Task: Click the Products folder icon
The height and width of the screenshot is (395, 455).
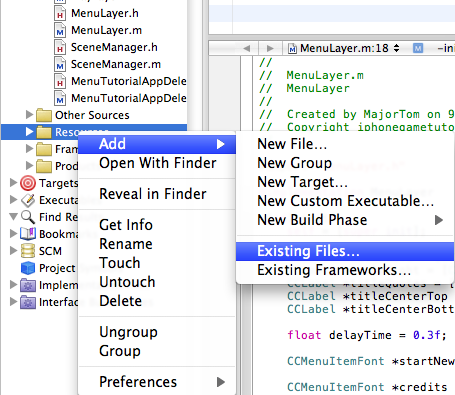Action: 44,166
